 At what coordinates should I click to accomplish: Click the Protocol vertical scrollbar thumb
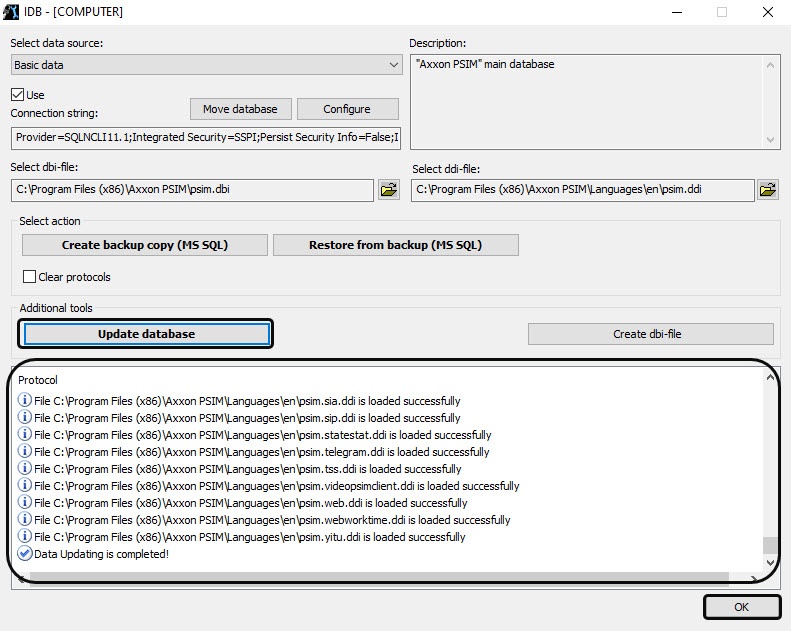[x=770, y=545]
